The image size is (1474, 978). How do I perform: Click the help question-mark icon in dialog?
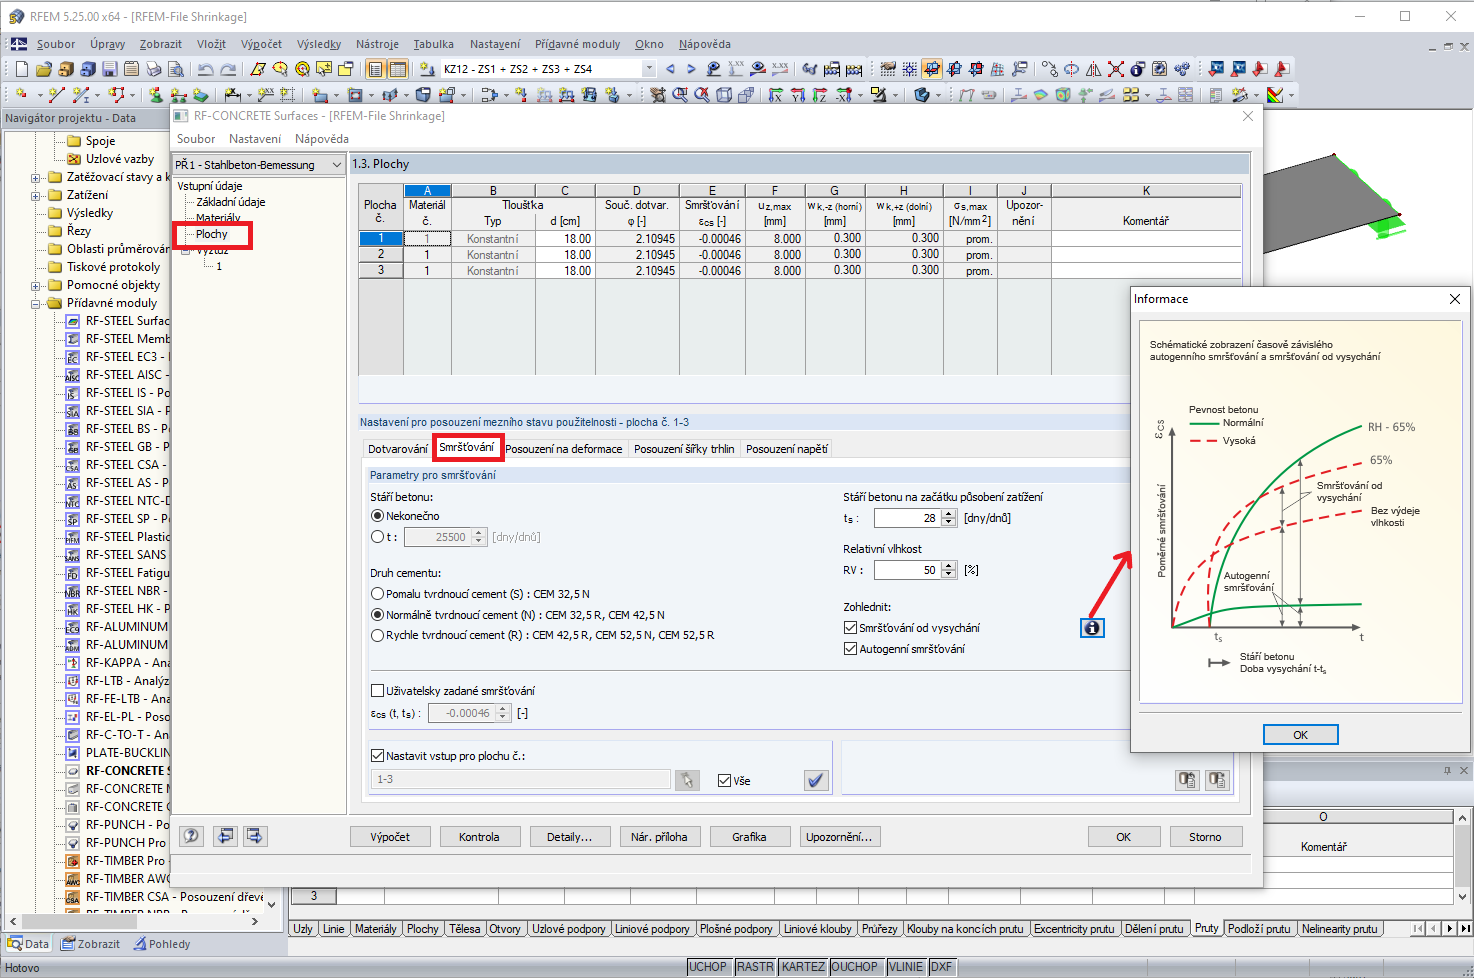coord(191,836)
